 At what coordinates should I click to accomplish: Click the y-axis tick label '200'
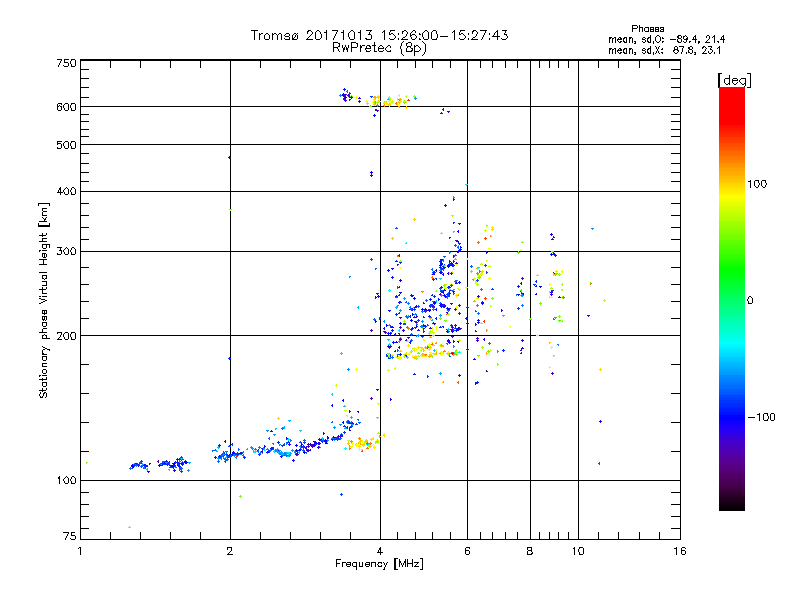(67, 336)
